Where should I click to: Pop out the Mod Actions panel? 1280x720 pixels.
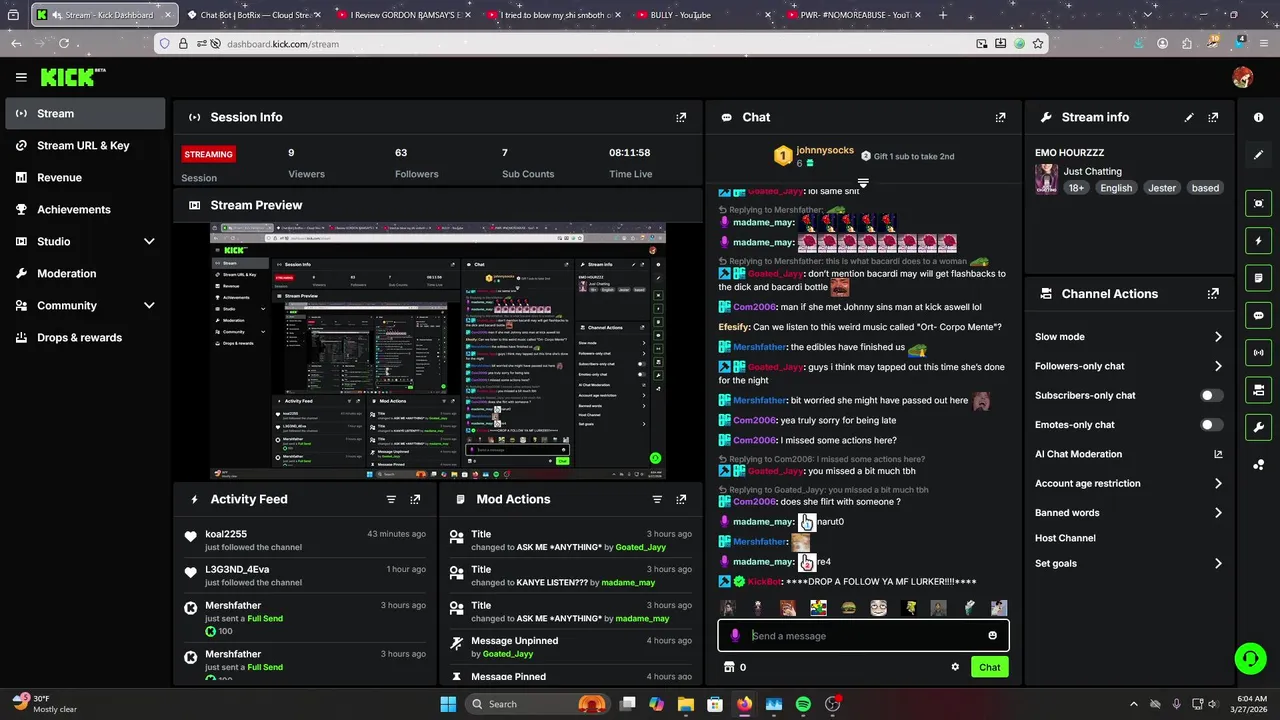point(681,499)
